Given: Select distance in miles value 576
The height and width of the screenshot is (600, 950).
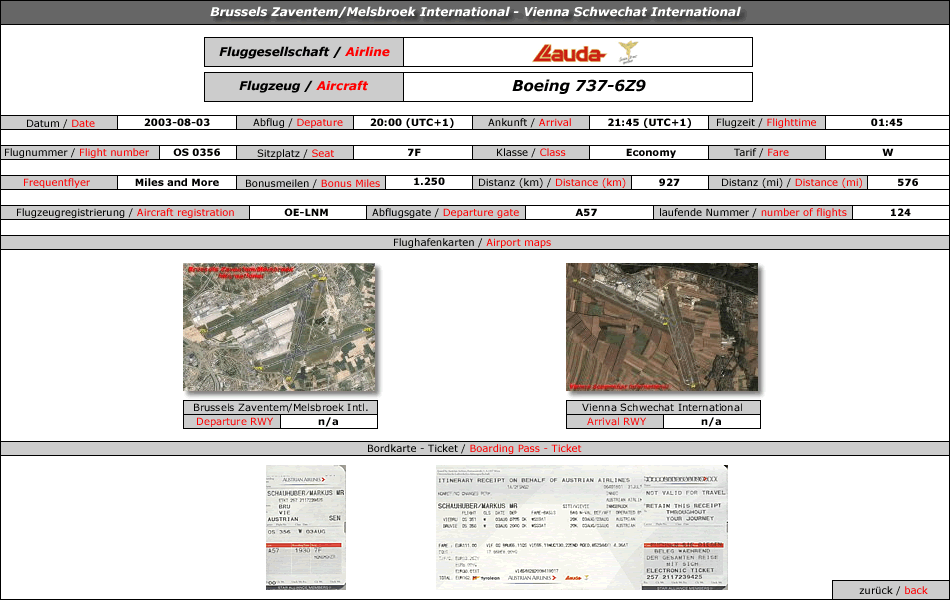Looking at the screenshot, I should tap(908, 182).
